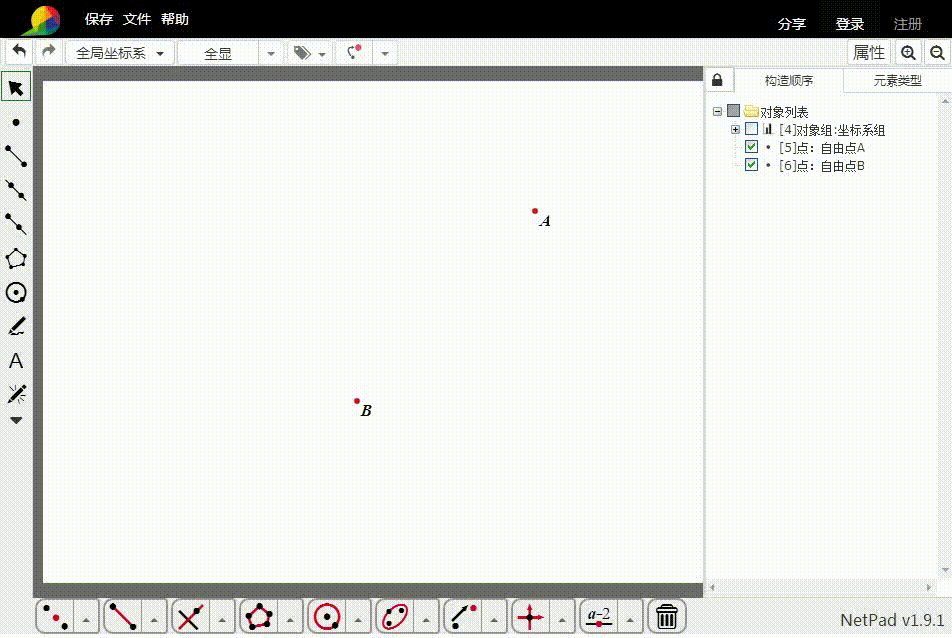
Task: Open the 属性 properties panel
Action: 868,53
